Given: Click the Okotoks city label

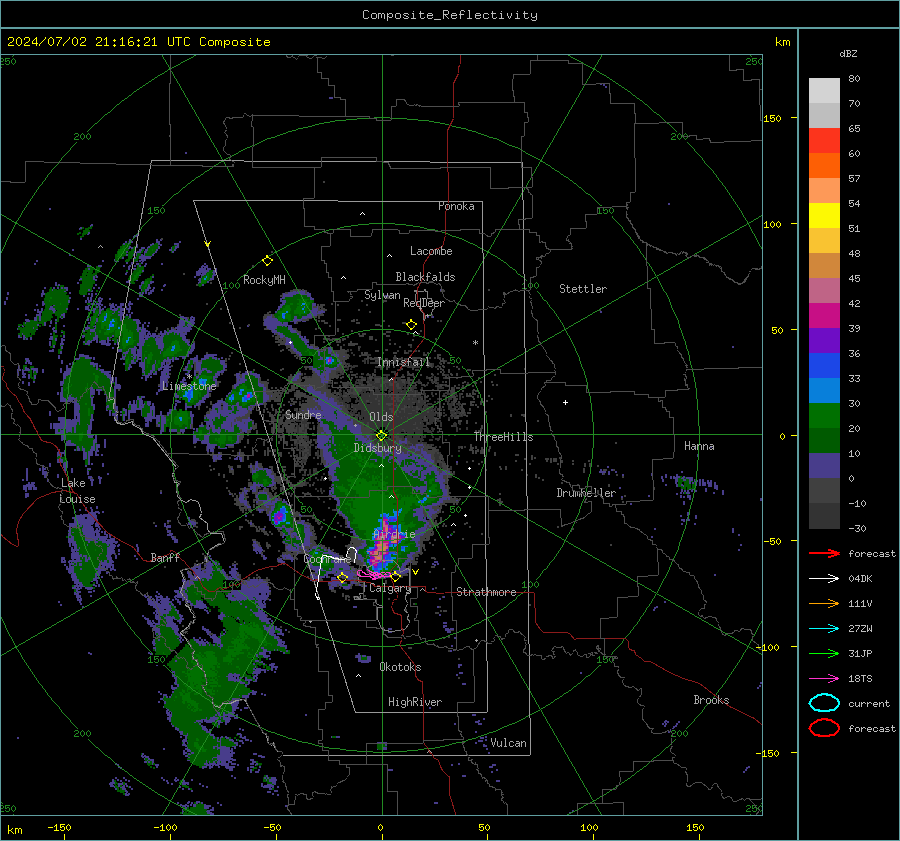Looking at the screenshot, I should point(400,667).
